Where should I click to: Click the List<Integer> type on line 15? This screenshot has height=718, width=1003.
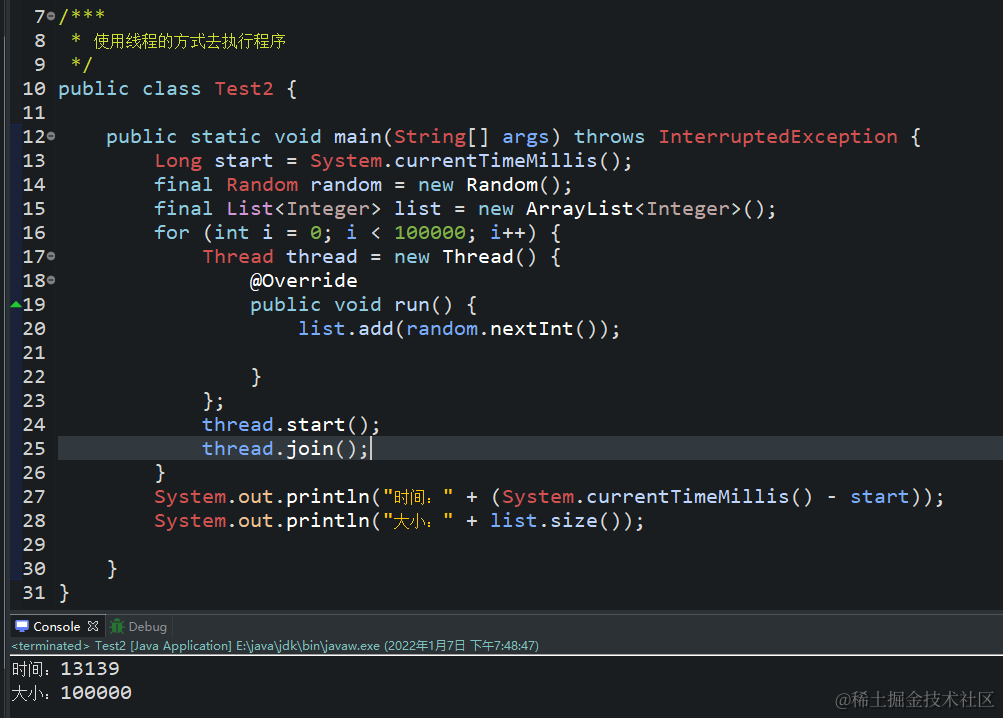[x=303, y=209]
